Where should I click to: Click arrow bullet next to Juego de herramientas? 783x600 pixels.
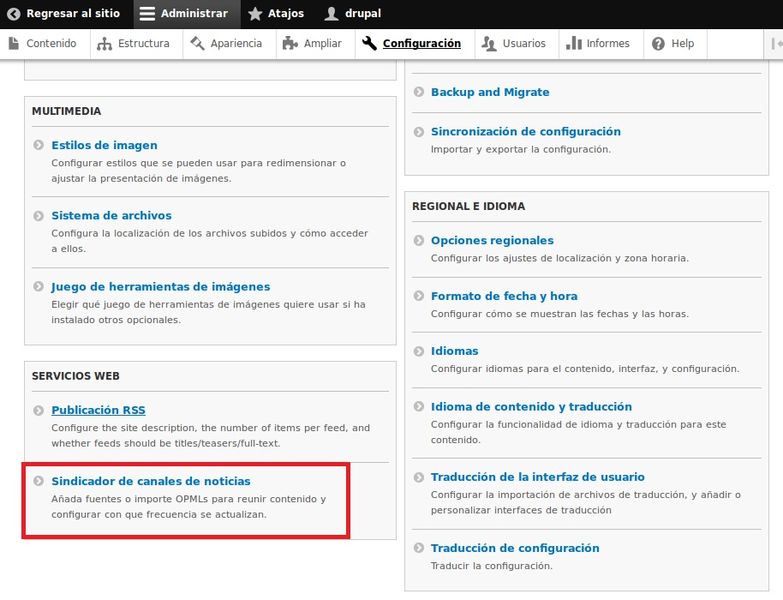pyautogui.click(x=38, y=287)
